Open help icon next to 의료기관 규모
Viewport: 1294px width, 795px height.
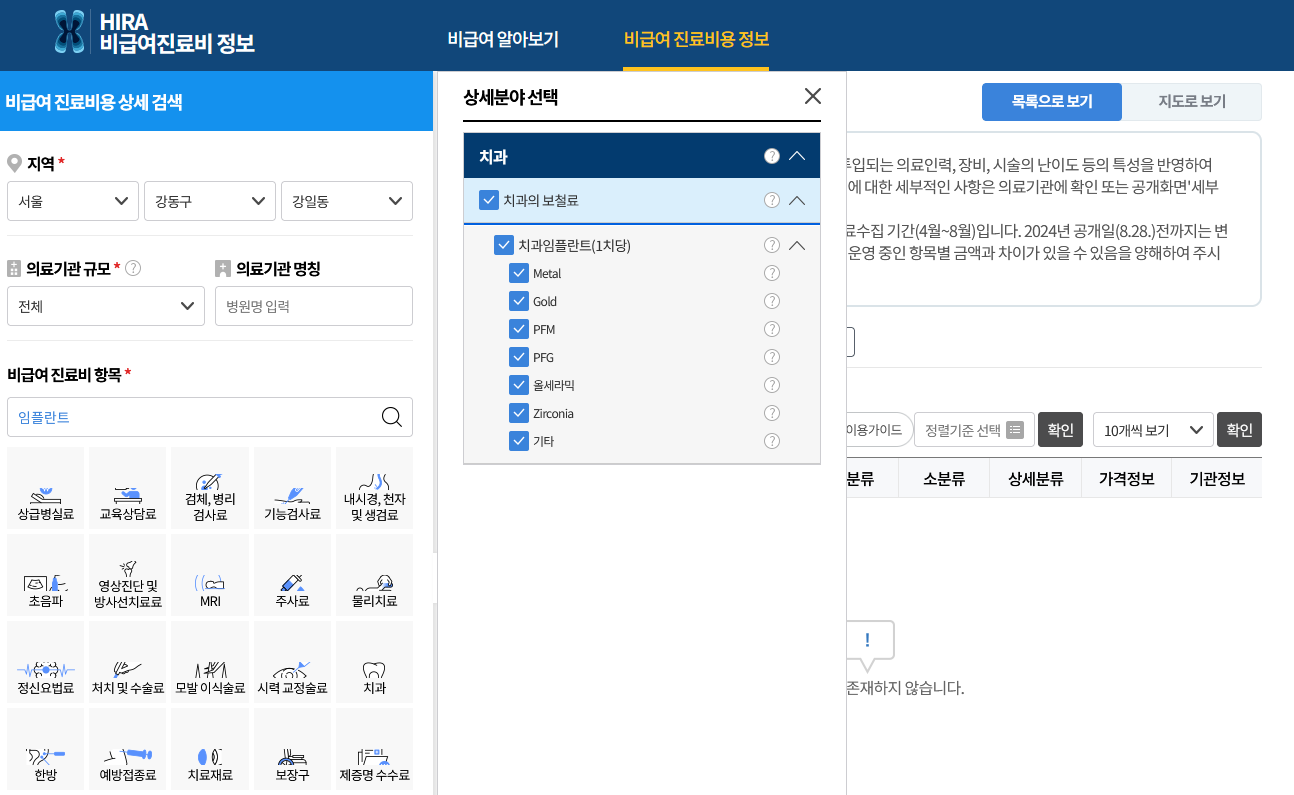tap(133, 268)
